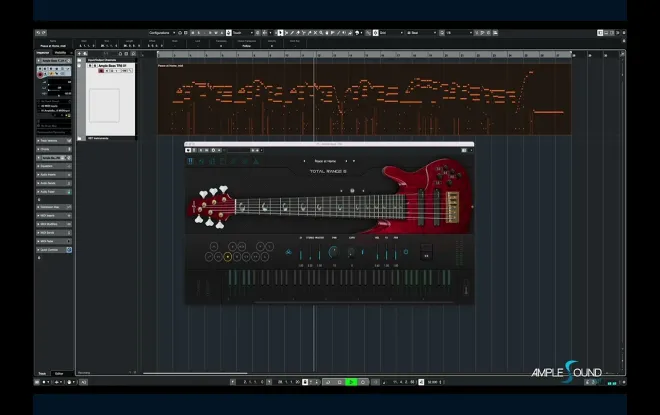Select the Object Selection arrow tool
This screenshot has width=660, height=415.
point(280,32)
